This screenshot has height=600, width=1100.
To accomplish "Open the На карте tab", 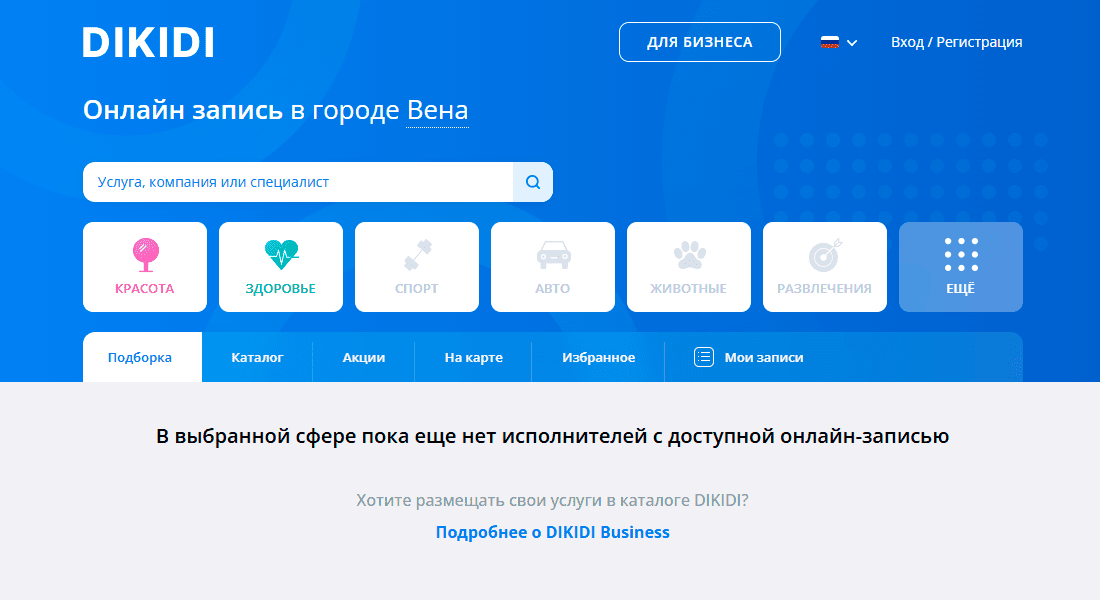I will click(x=474, y=357).
